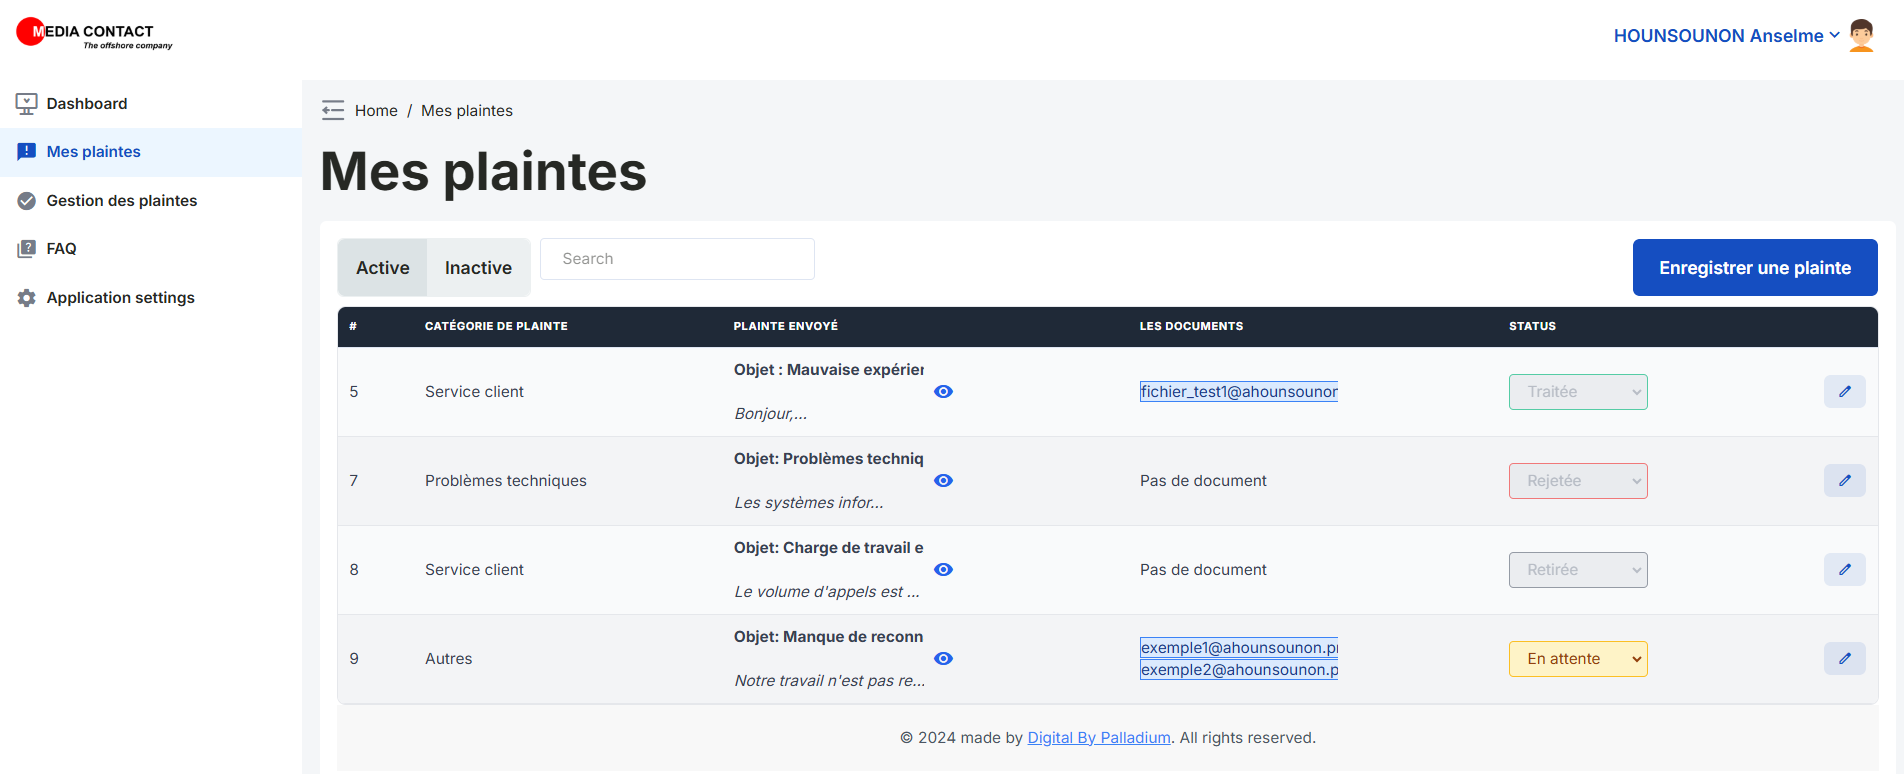This screenshot has height=774, width=1904.
Task: Show details of Problèmes techniques complaint eye icon
Action: click(x=943, y=481)
